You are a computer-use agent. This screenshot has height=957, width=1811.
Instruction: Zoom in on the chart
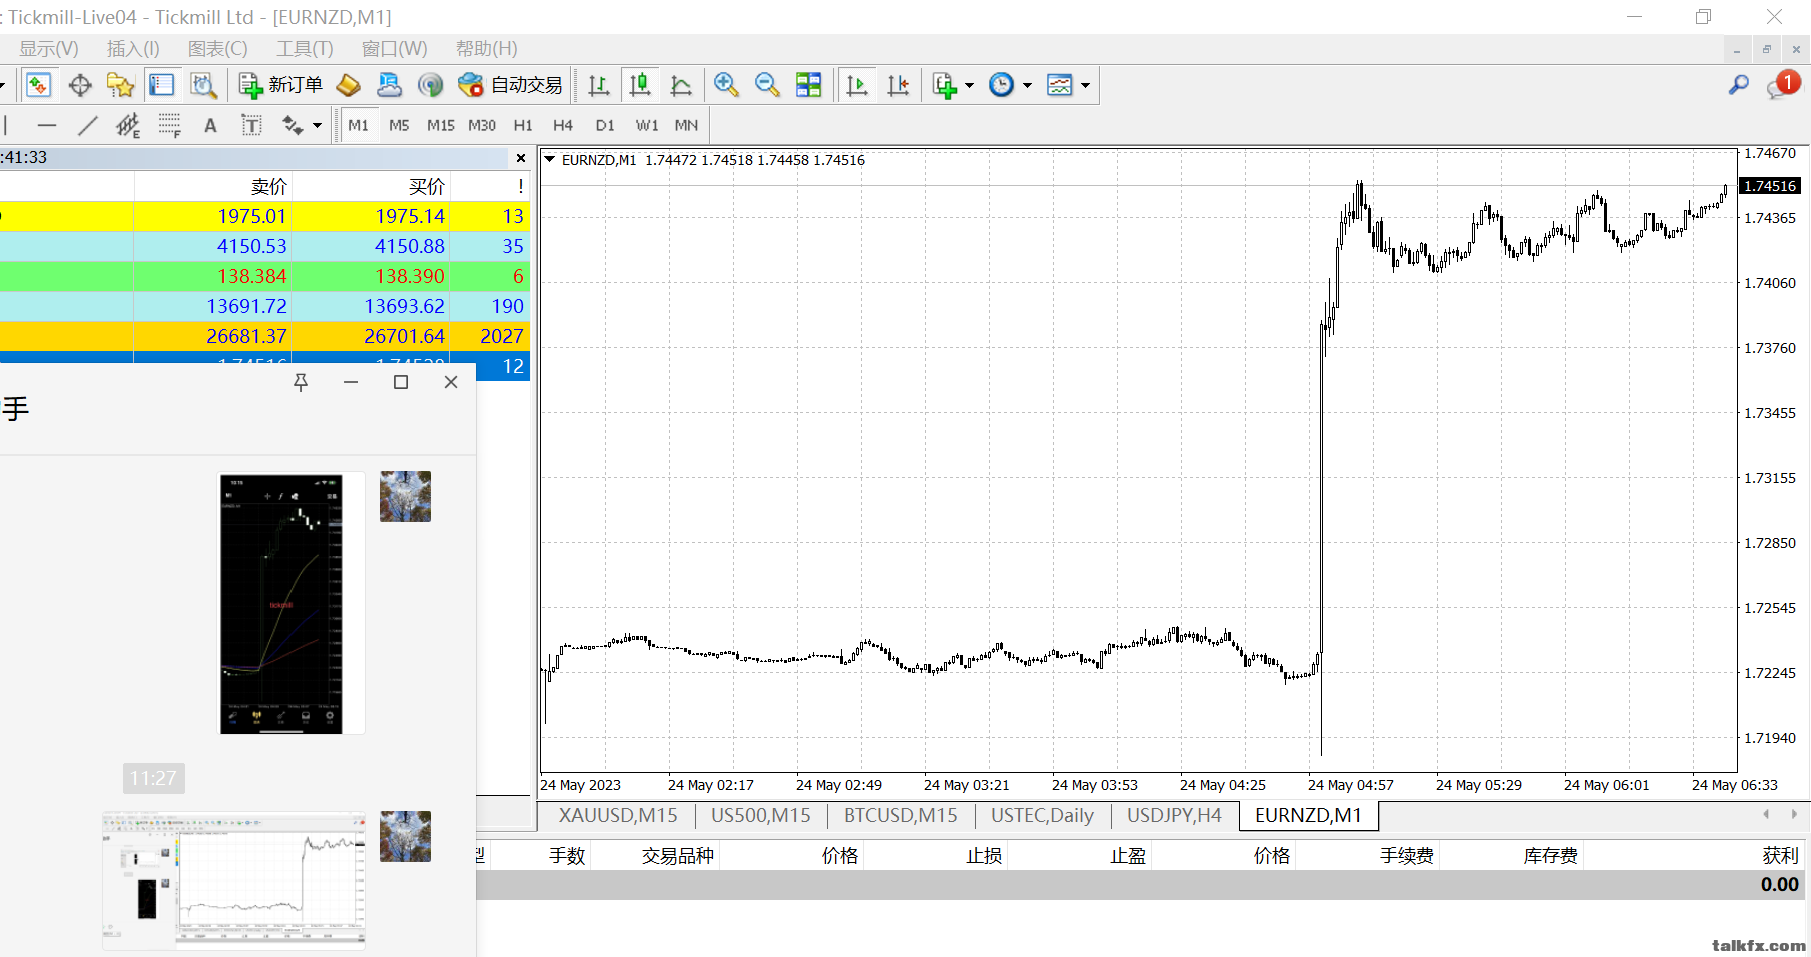(726, 85)
